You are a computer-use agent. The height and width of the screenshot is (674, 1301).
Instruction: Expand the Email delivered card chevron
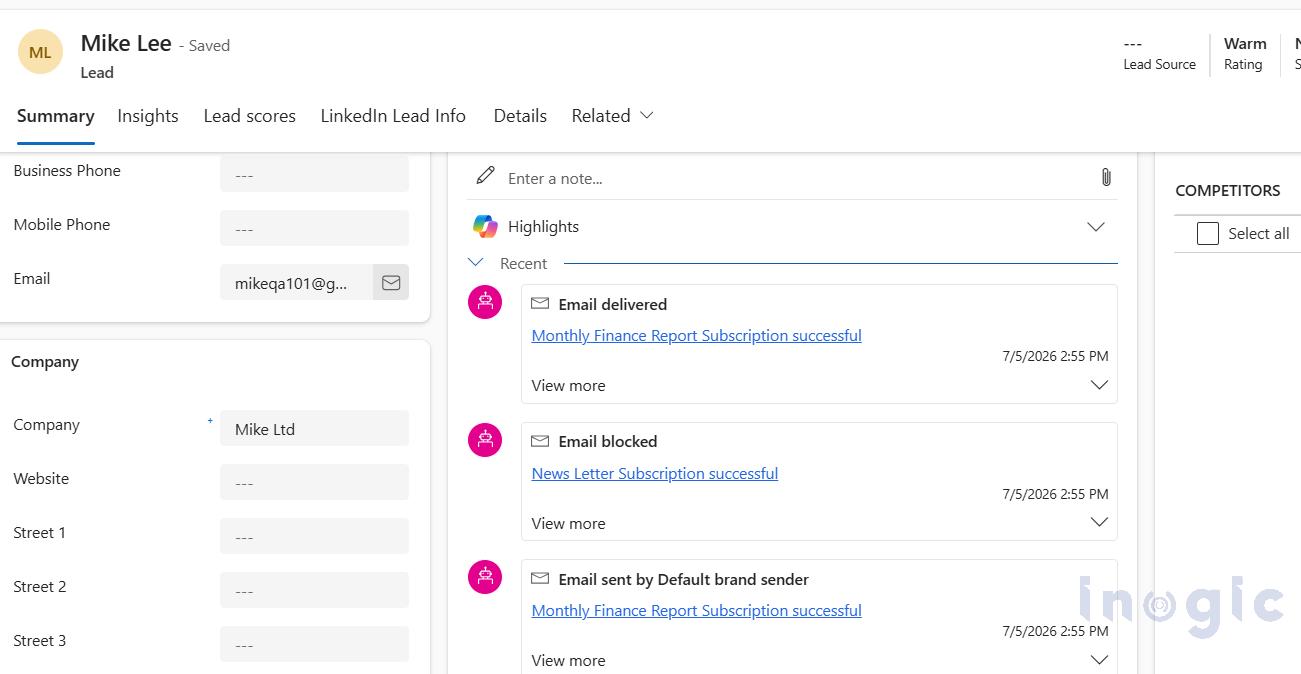(1099, 385)
